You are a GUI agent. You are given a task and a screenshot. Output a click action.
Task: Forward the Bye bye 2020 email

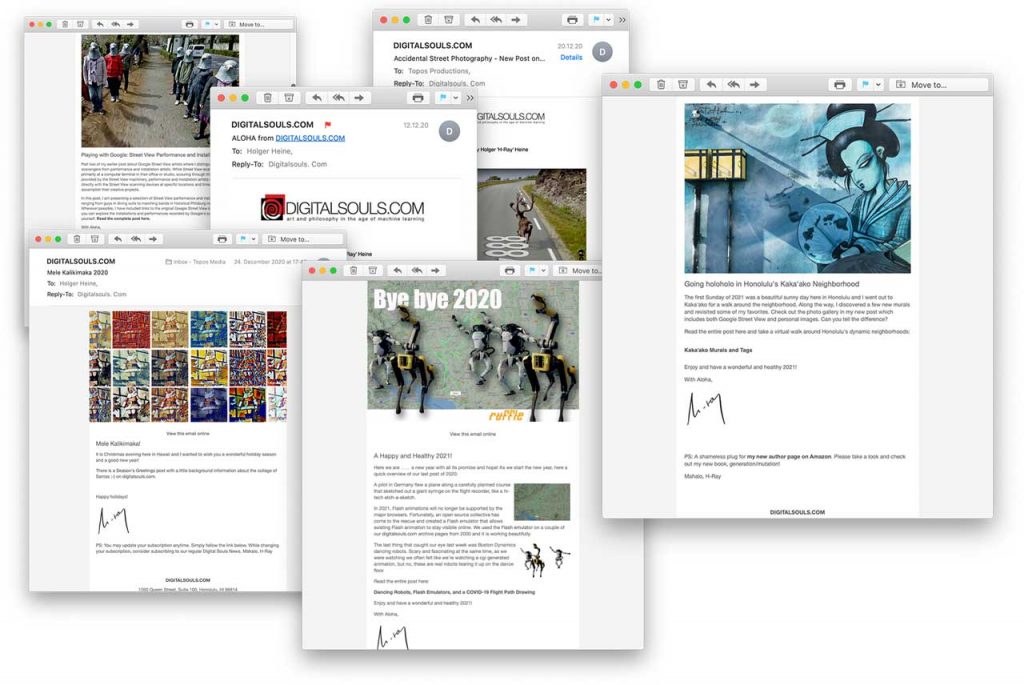[x=436, y=270]
